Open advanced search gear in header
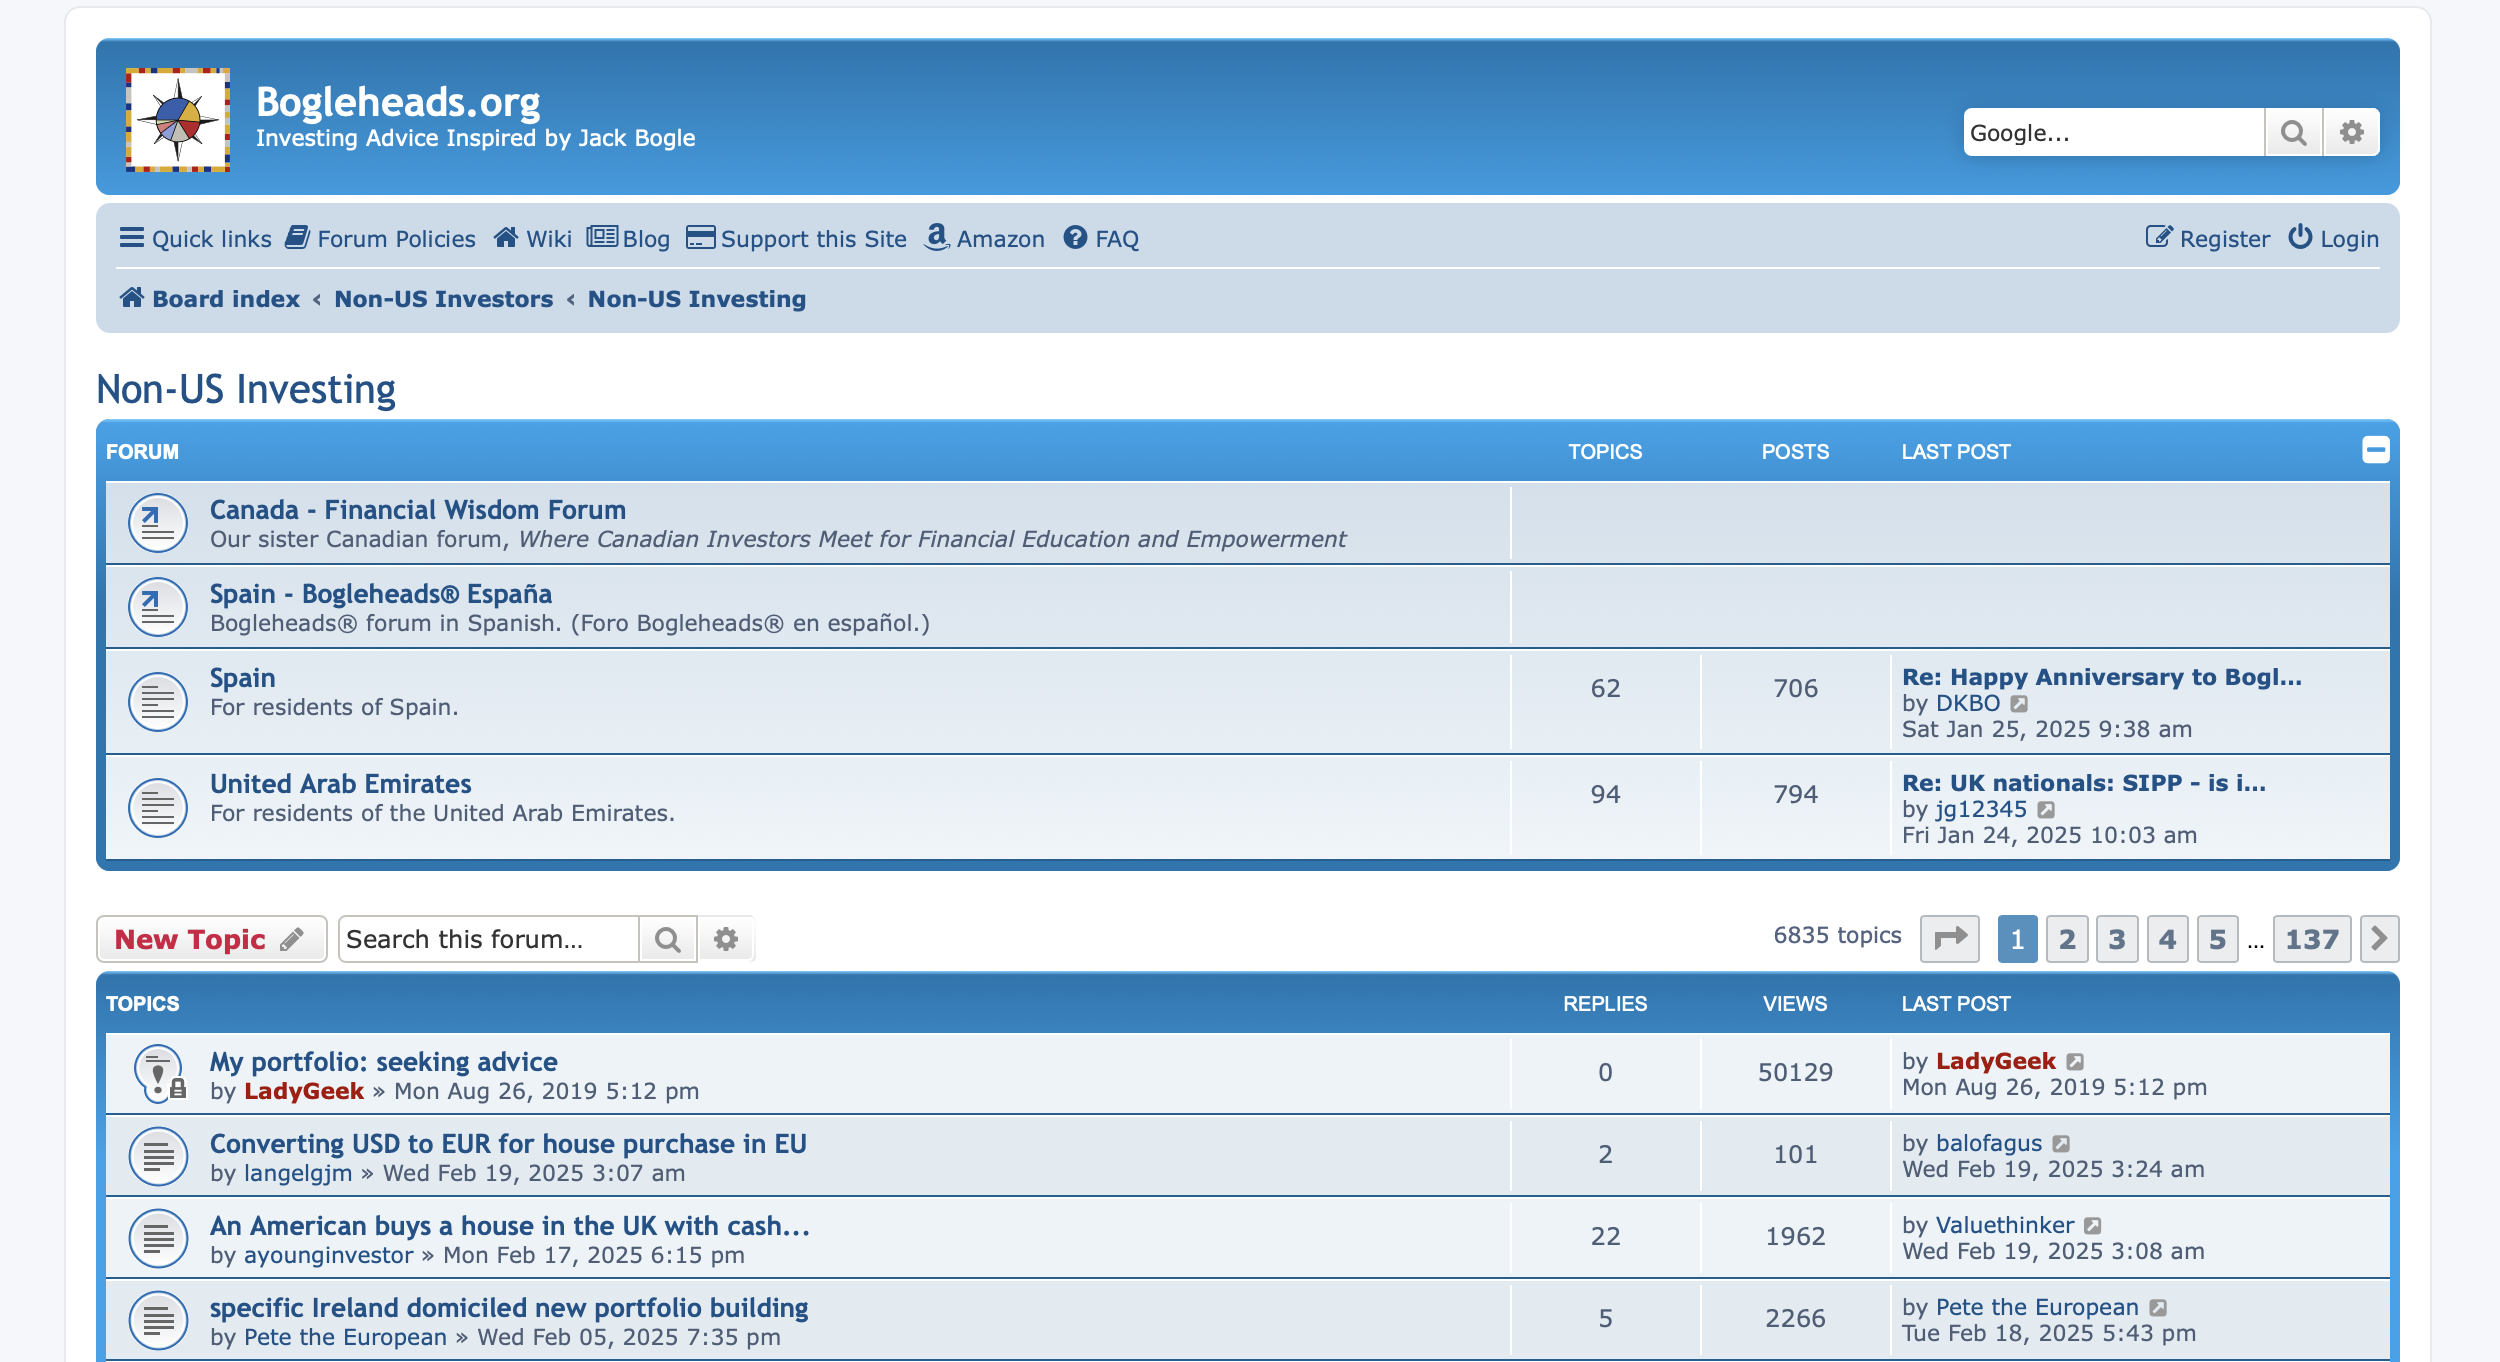Image resolution: width=2500 pixels, height=1362 pixels. pos(2351,133)
